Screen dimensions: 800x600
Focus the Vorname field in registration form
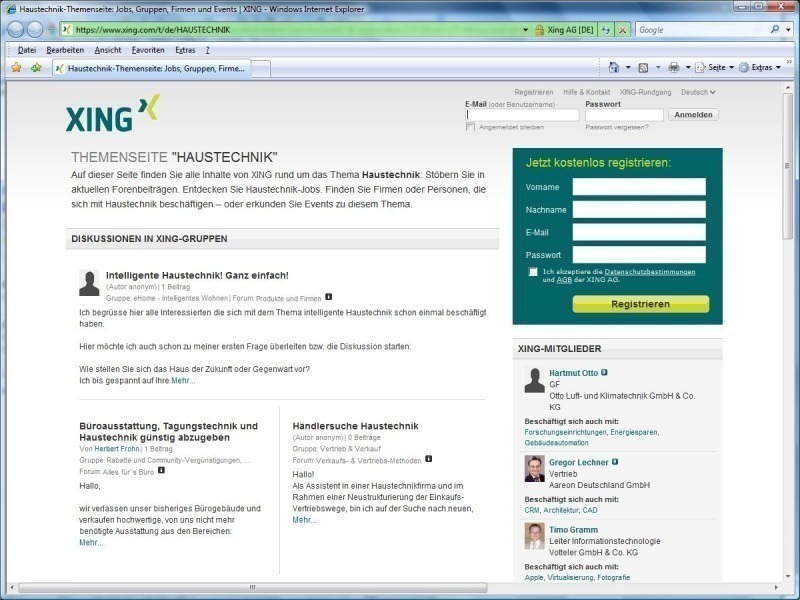[x=639, y=187]
